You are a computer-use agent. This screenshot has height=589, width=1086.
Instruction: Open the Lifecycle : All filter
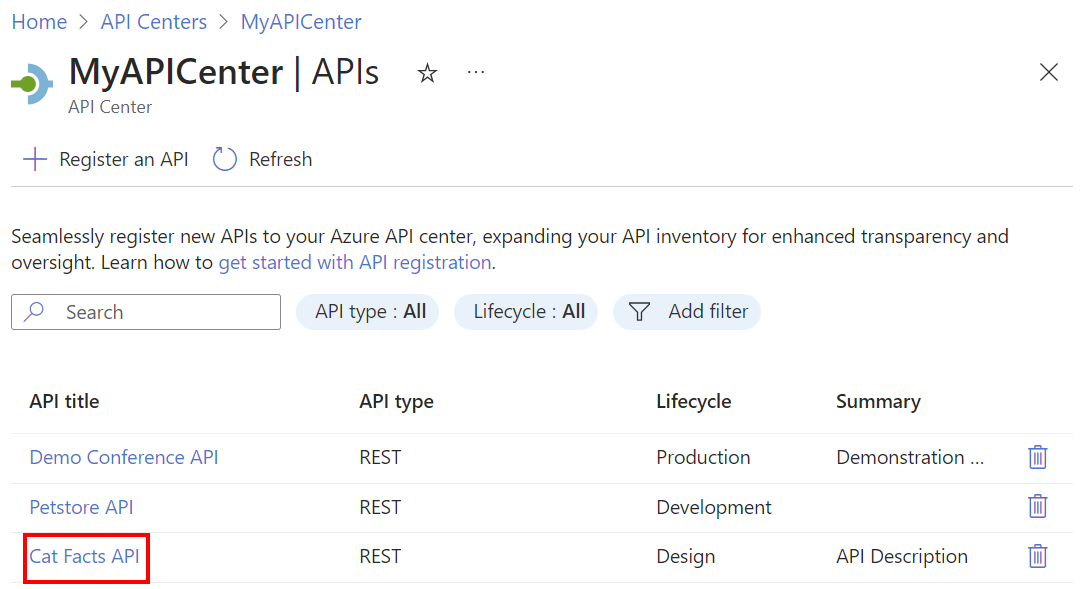(x=526, y=312)
